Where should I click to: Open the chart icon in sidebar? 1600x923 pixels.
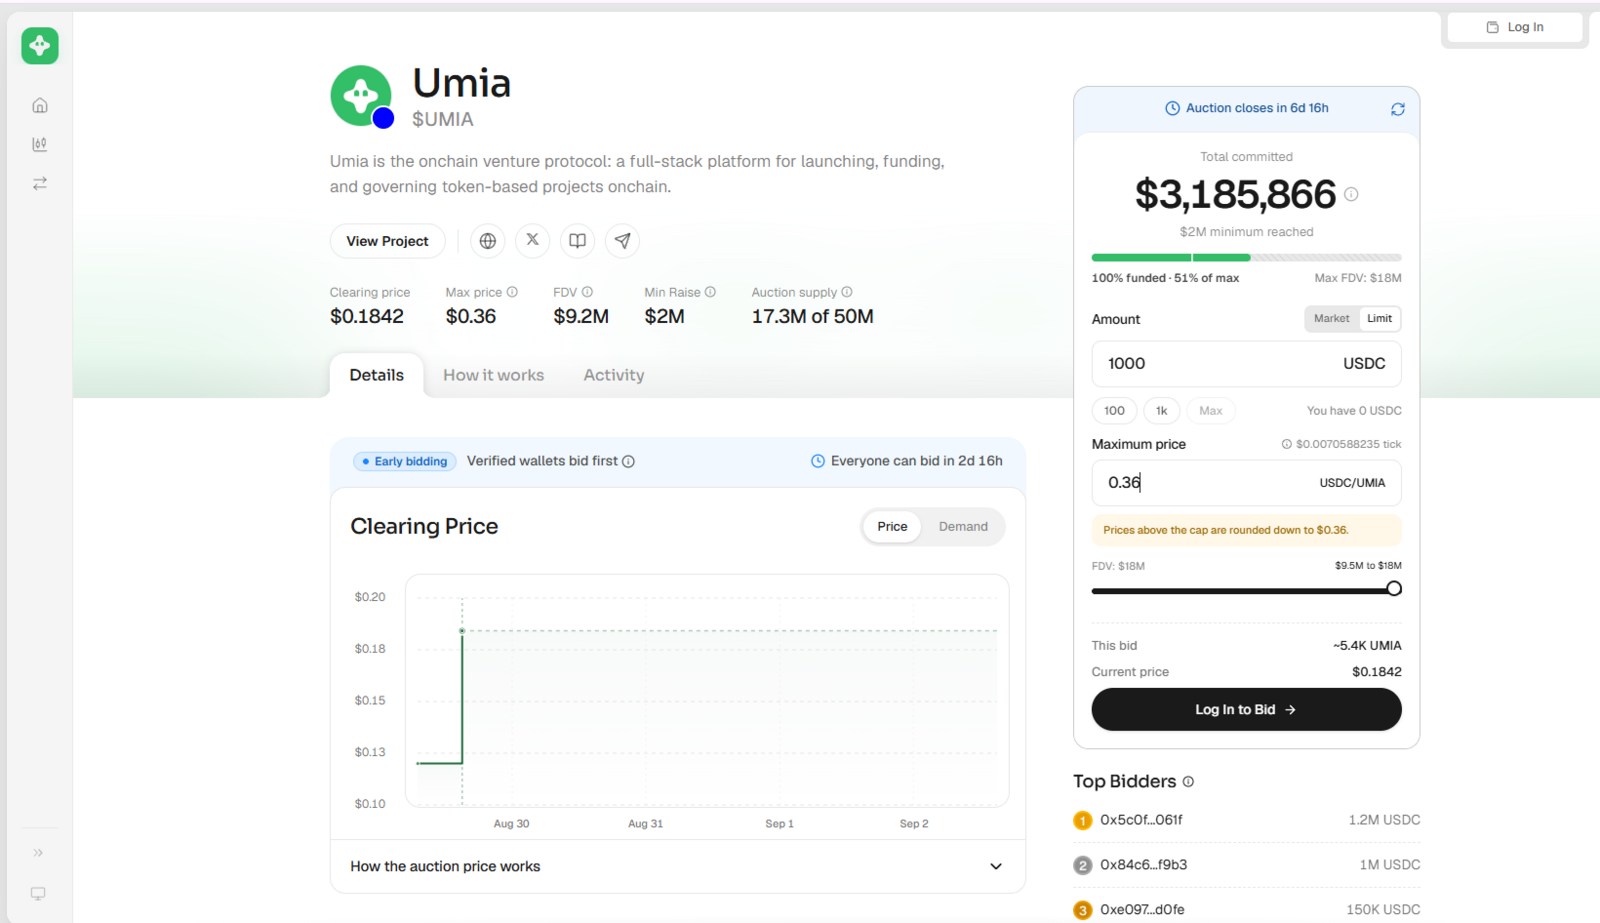click(40, 144)
